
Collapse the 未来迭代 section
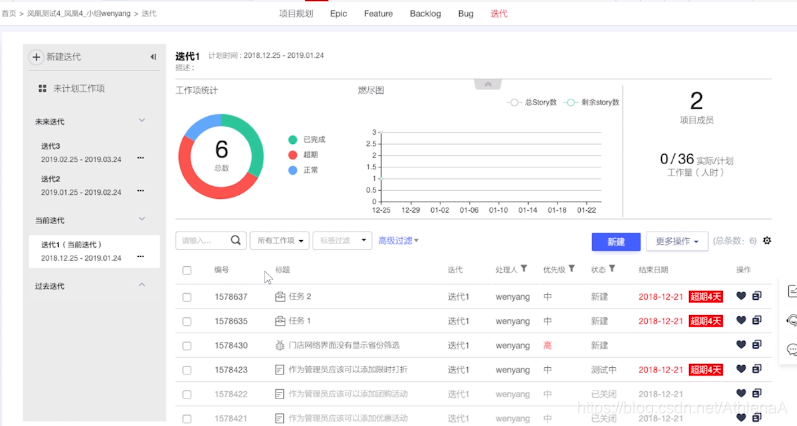coord(142,120)
